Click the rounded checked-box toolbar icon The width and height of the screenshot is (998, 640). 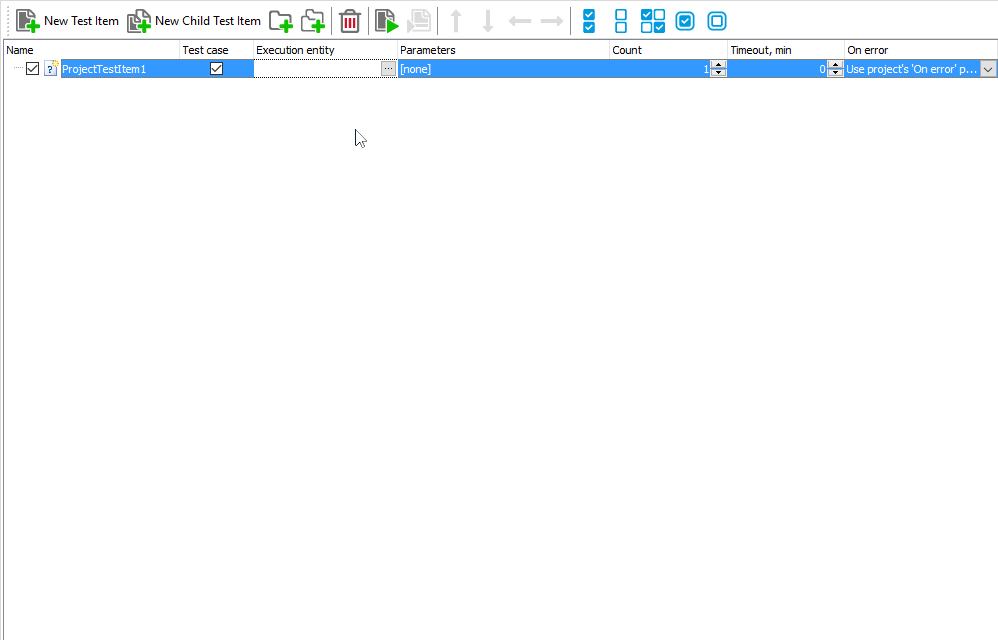point(685,21)
